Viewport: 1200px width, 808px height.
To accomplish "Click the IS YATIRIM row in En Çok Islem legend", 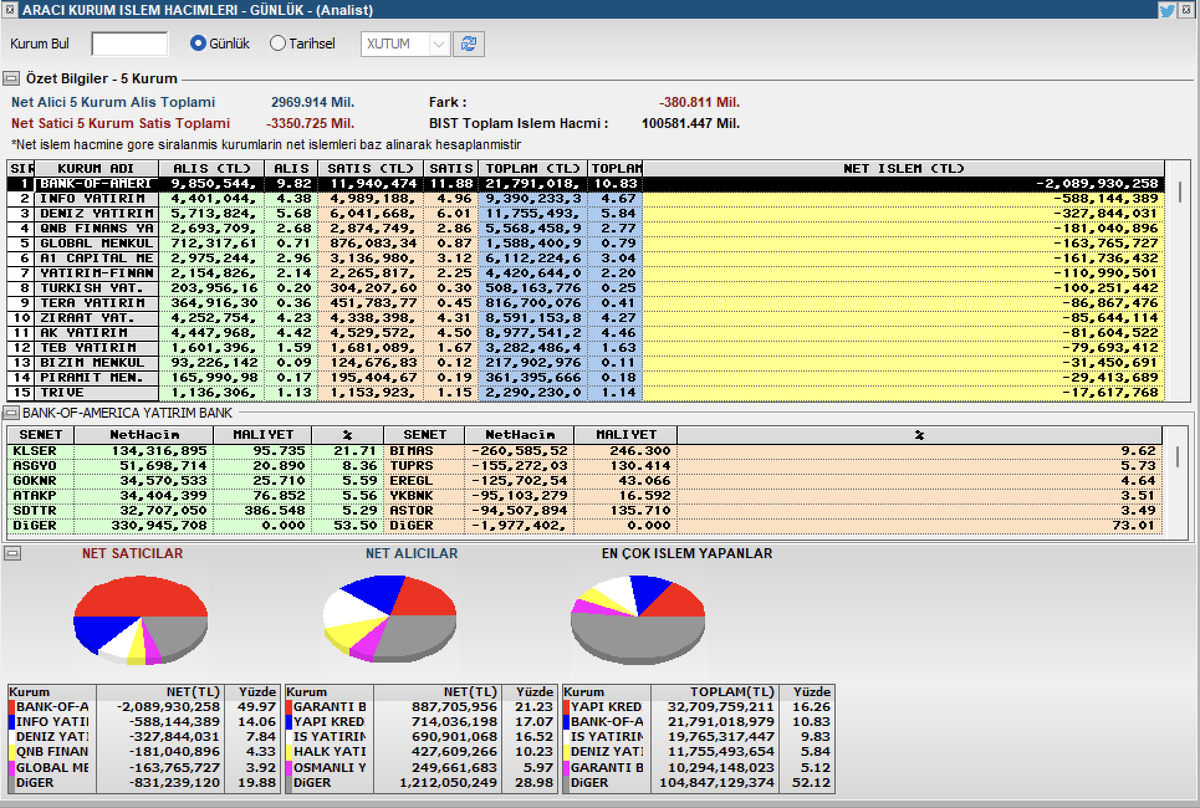I will [x=699, y=737].
